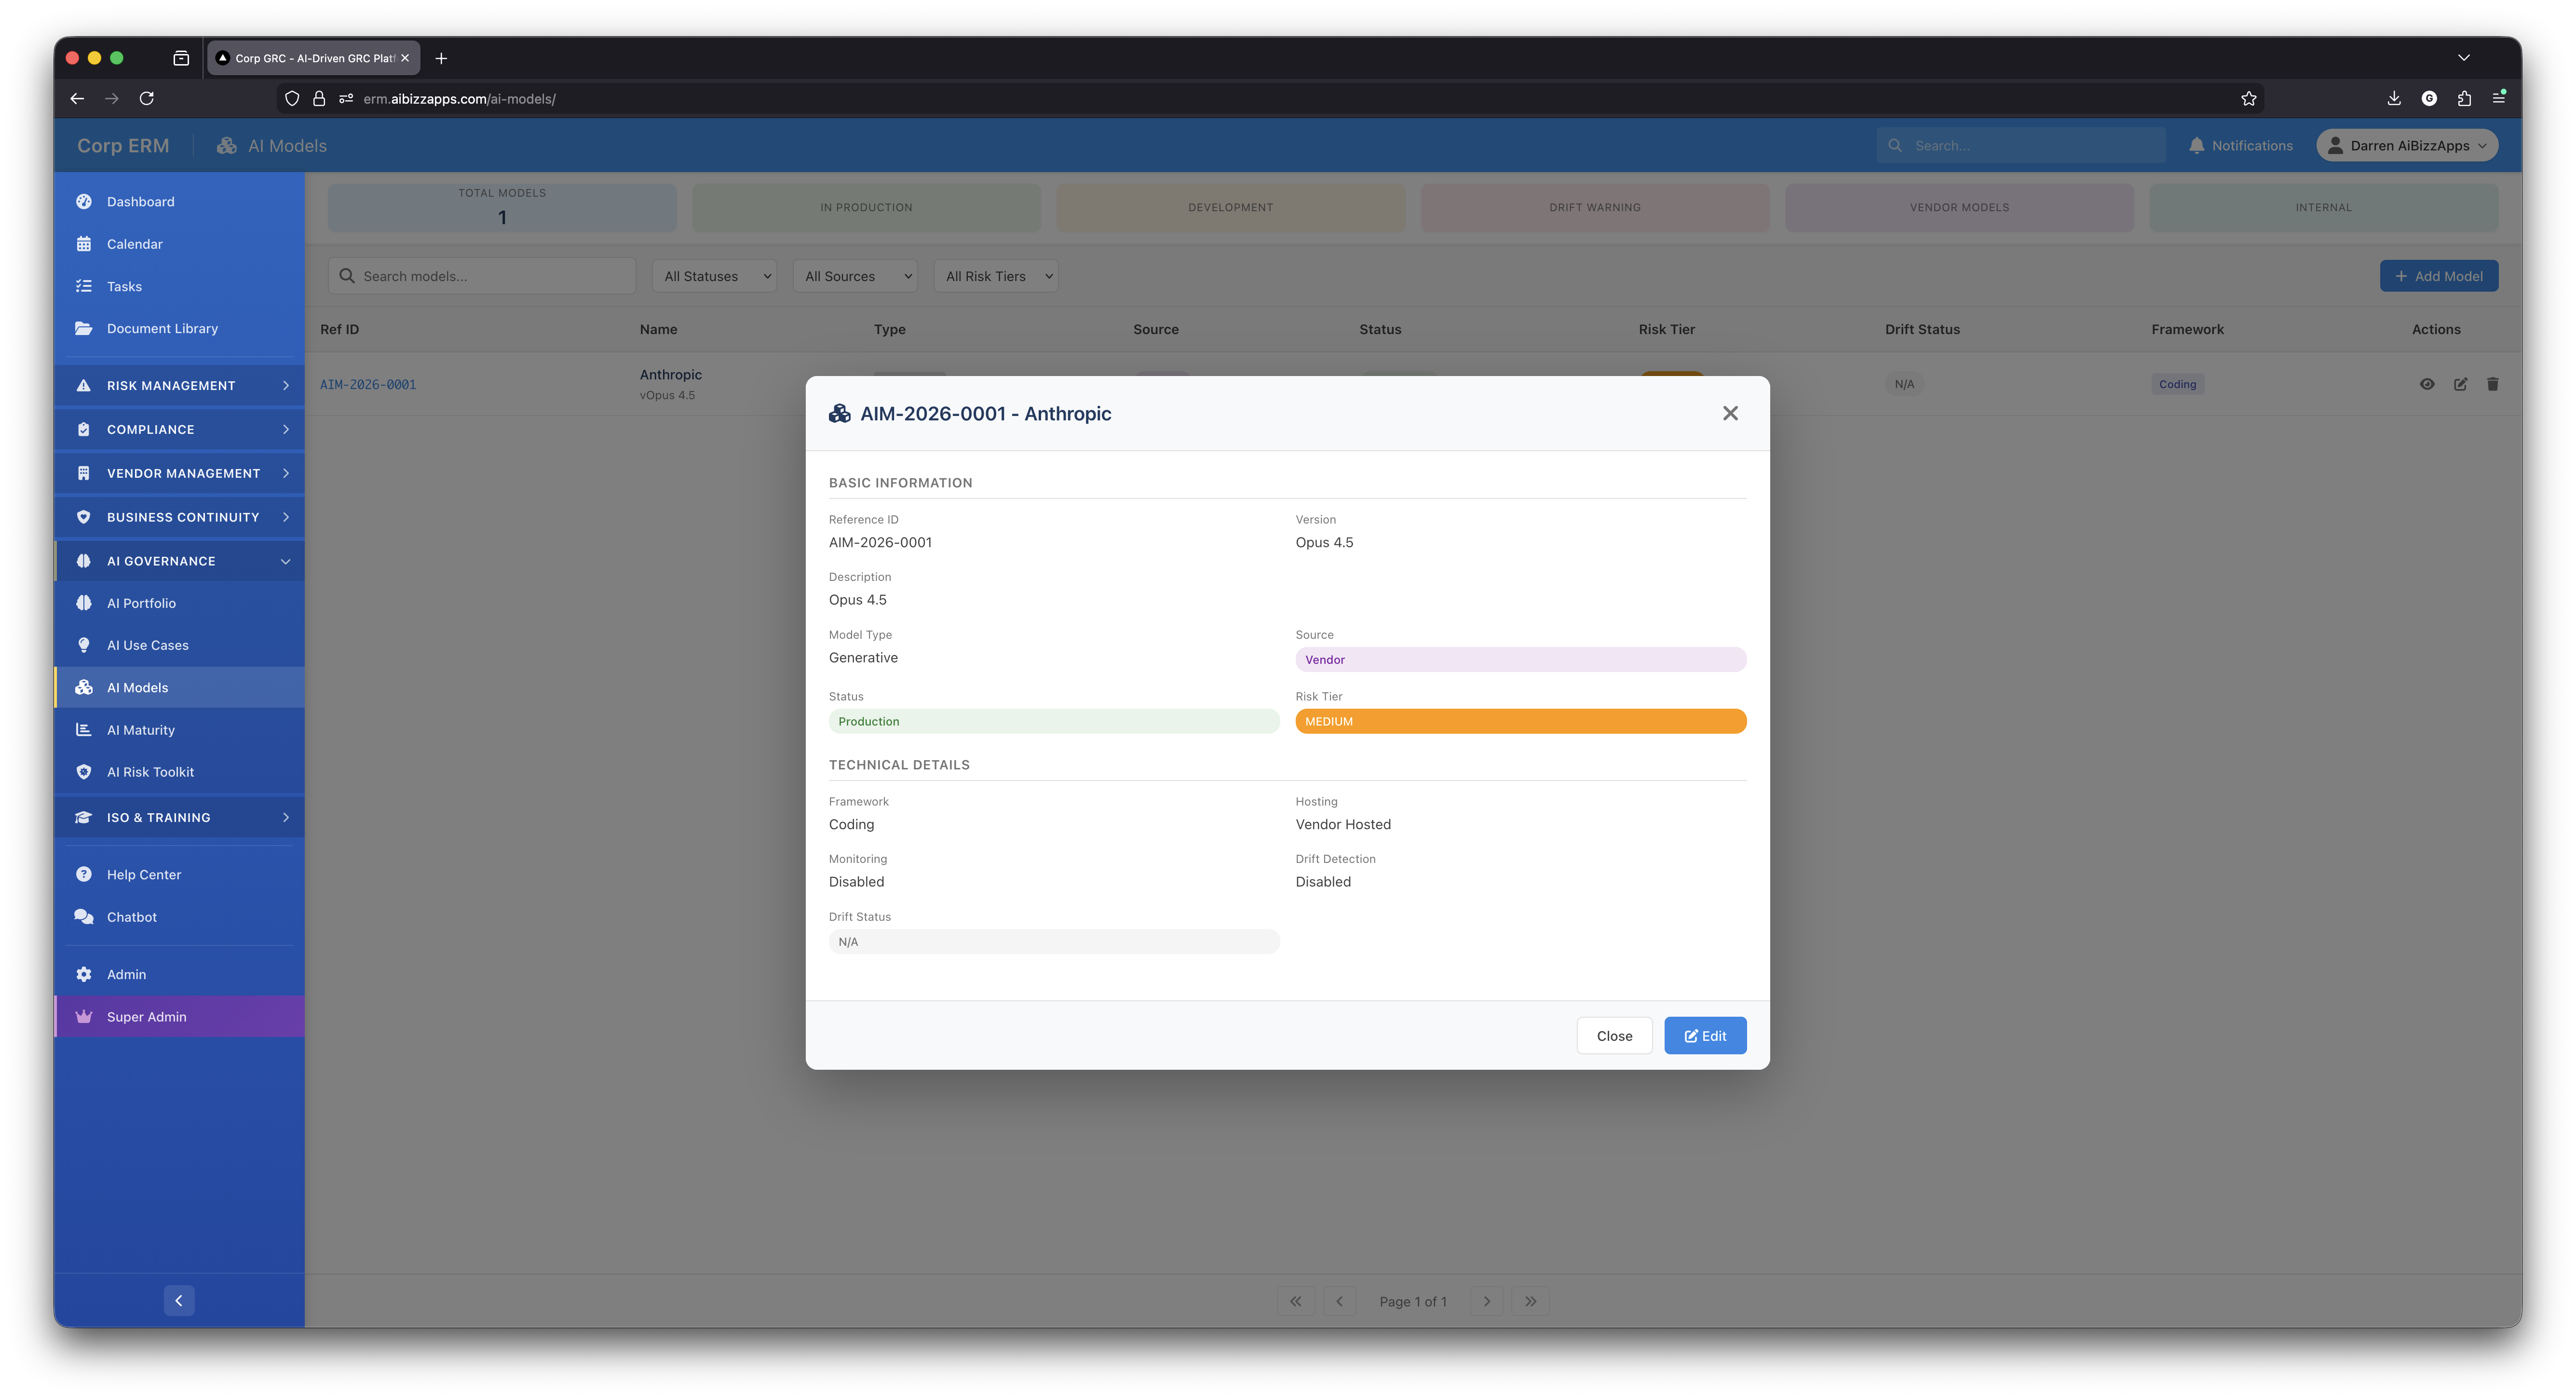Click the eye view icon in Actions column
2576x1399 pixels.
pos(2427,384)
